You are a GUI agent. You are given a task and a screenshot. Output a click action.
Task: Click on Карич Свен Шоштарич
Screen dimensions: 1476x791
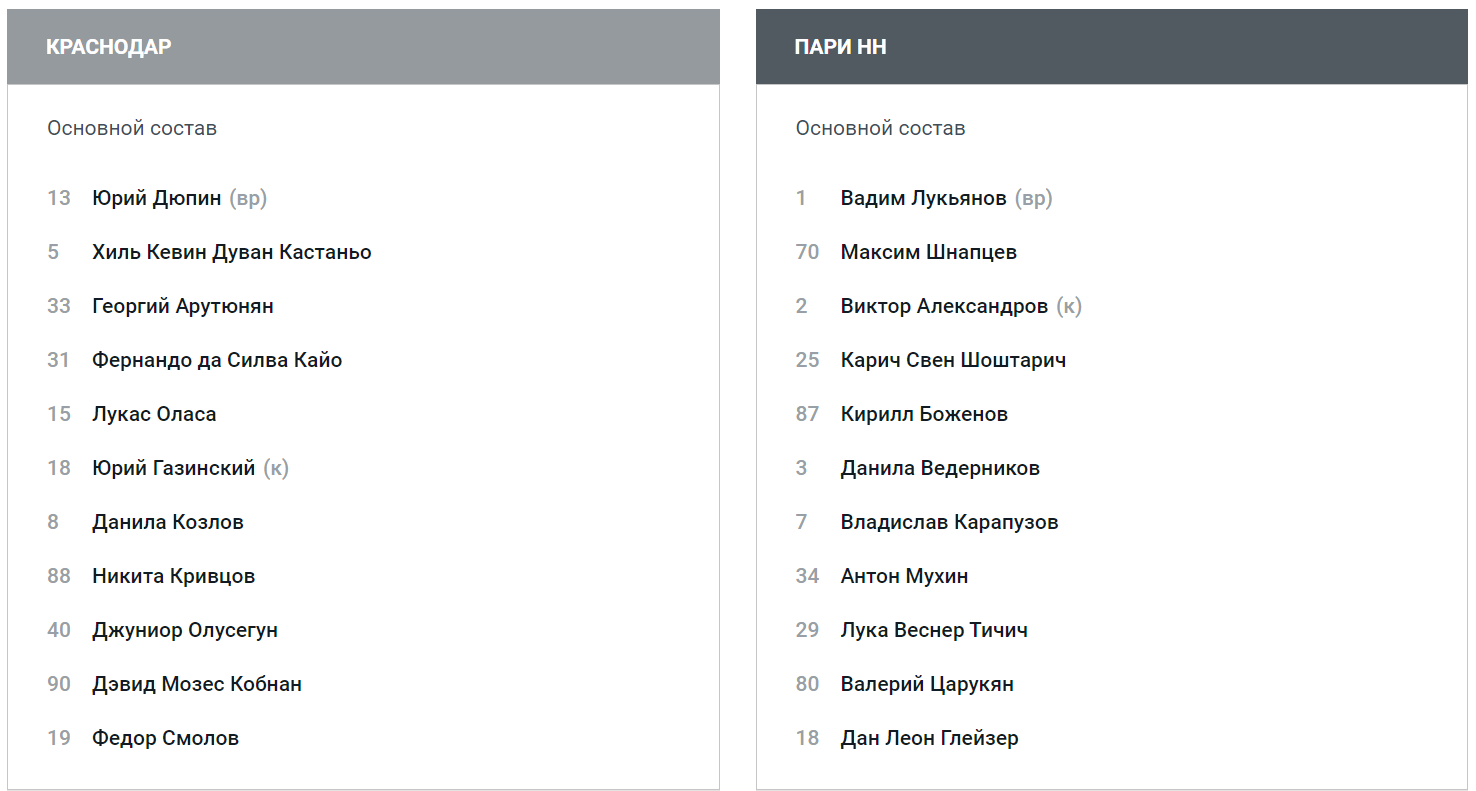pos(953,360)
